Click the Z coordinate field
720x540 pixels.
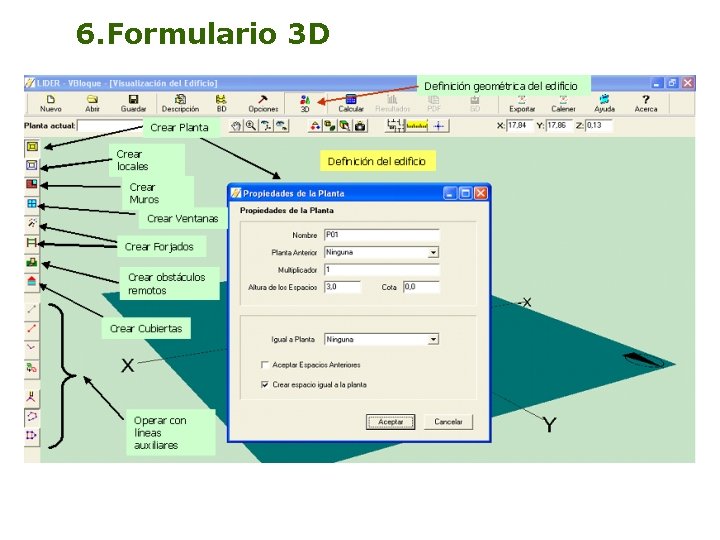coord(599,125)
